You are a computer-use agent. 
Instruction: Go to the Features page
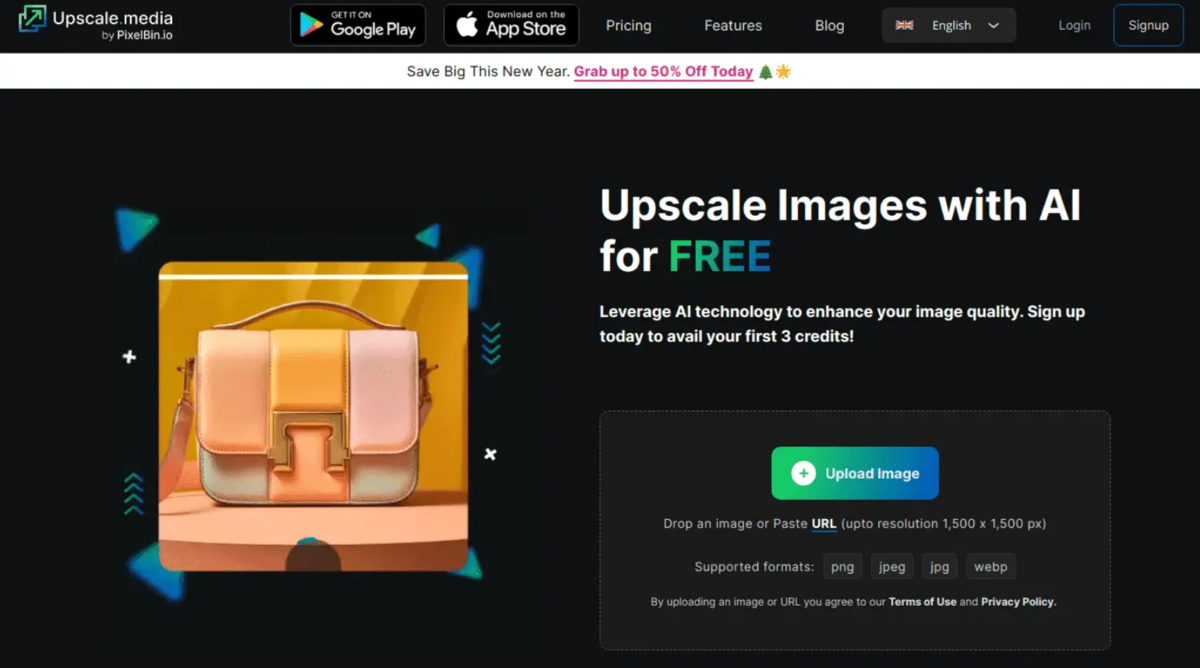[733, 26]
